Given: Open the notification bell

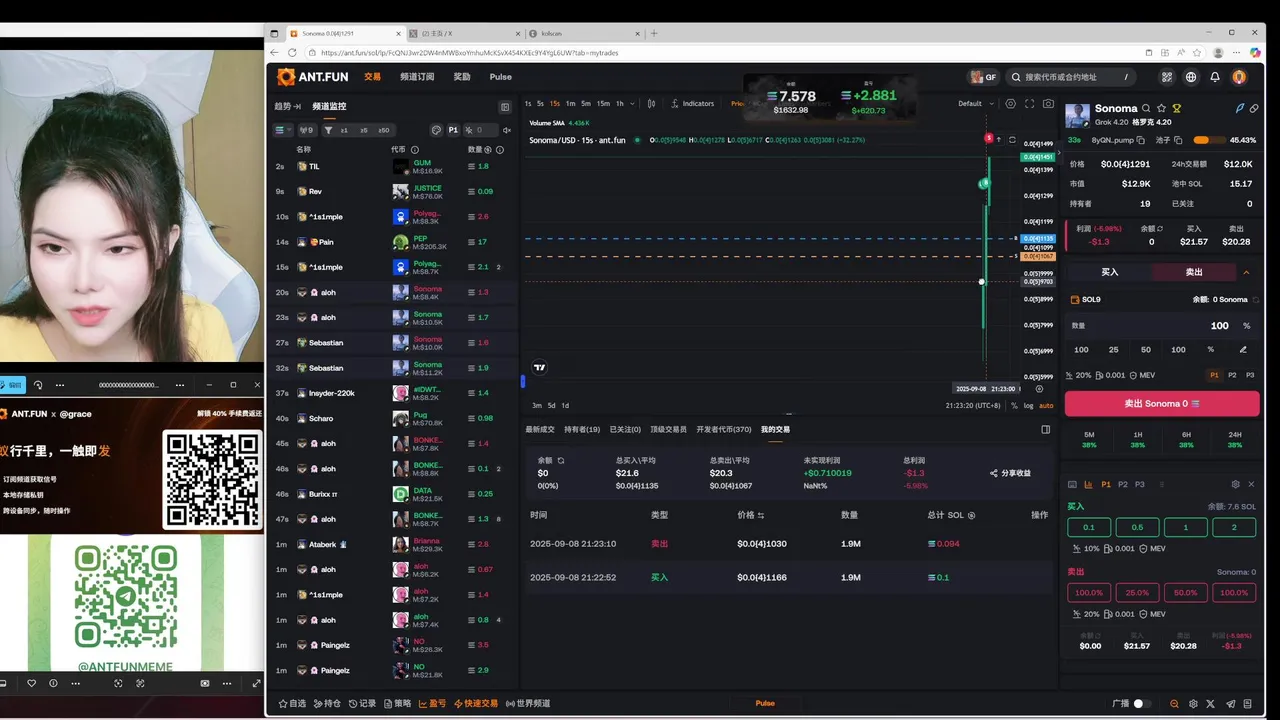Looking at the screenshot, I should (x=1215, y=77).
